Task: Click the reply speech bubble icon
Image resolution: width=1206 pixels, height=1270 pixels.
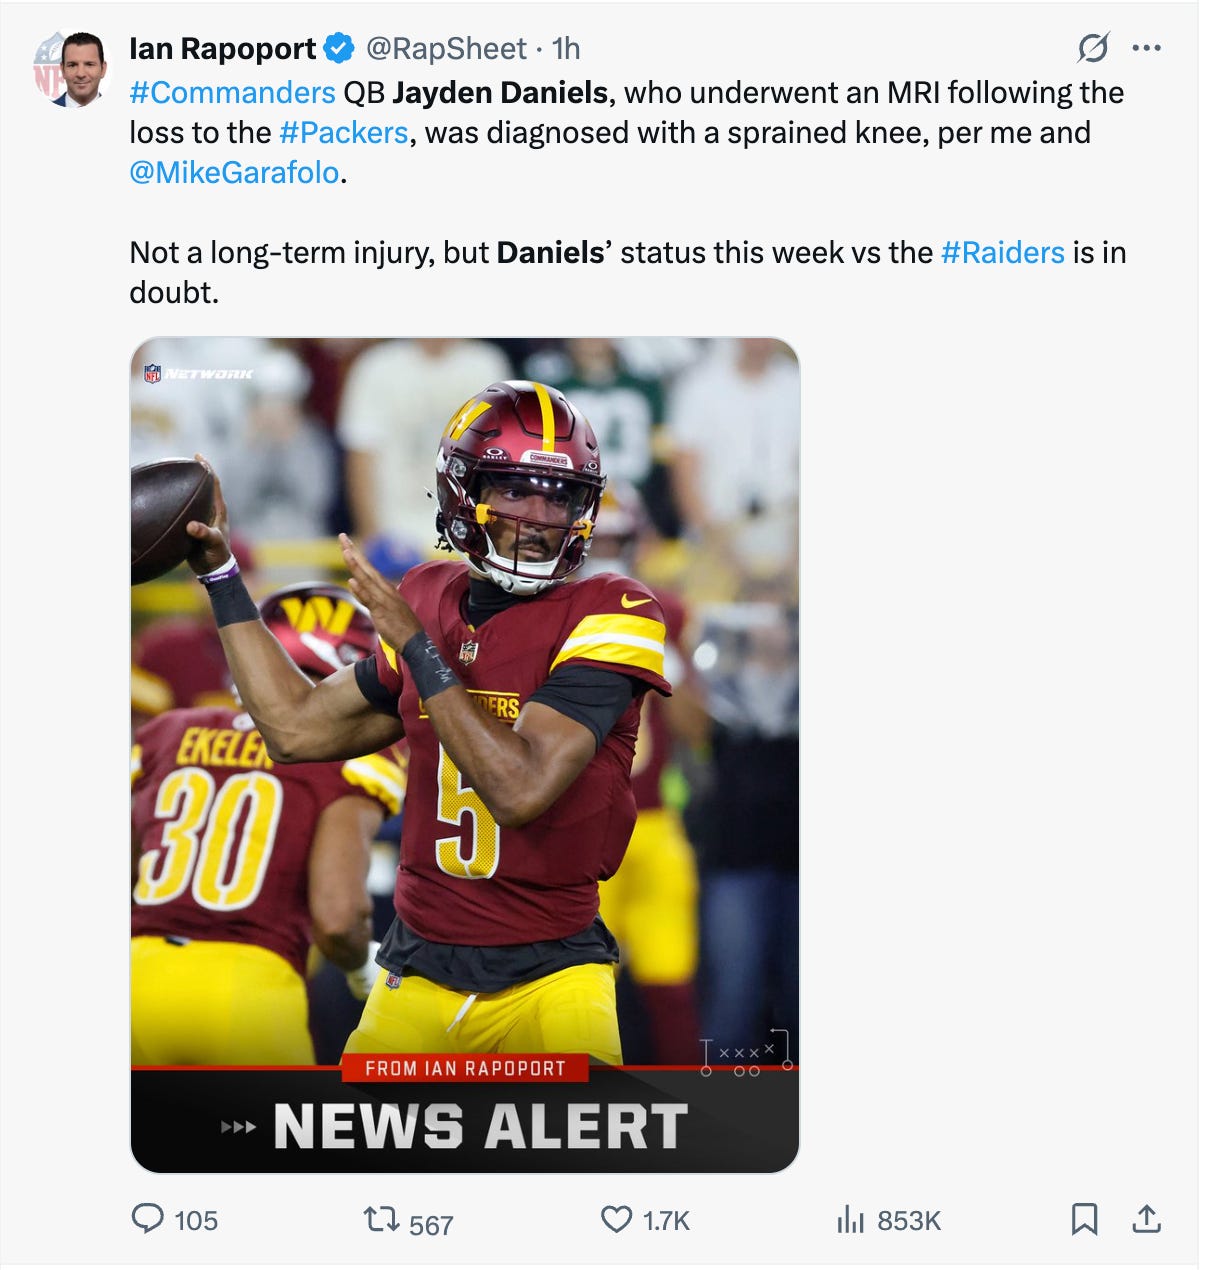Action: (x=148, y=1219)
